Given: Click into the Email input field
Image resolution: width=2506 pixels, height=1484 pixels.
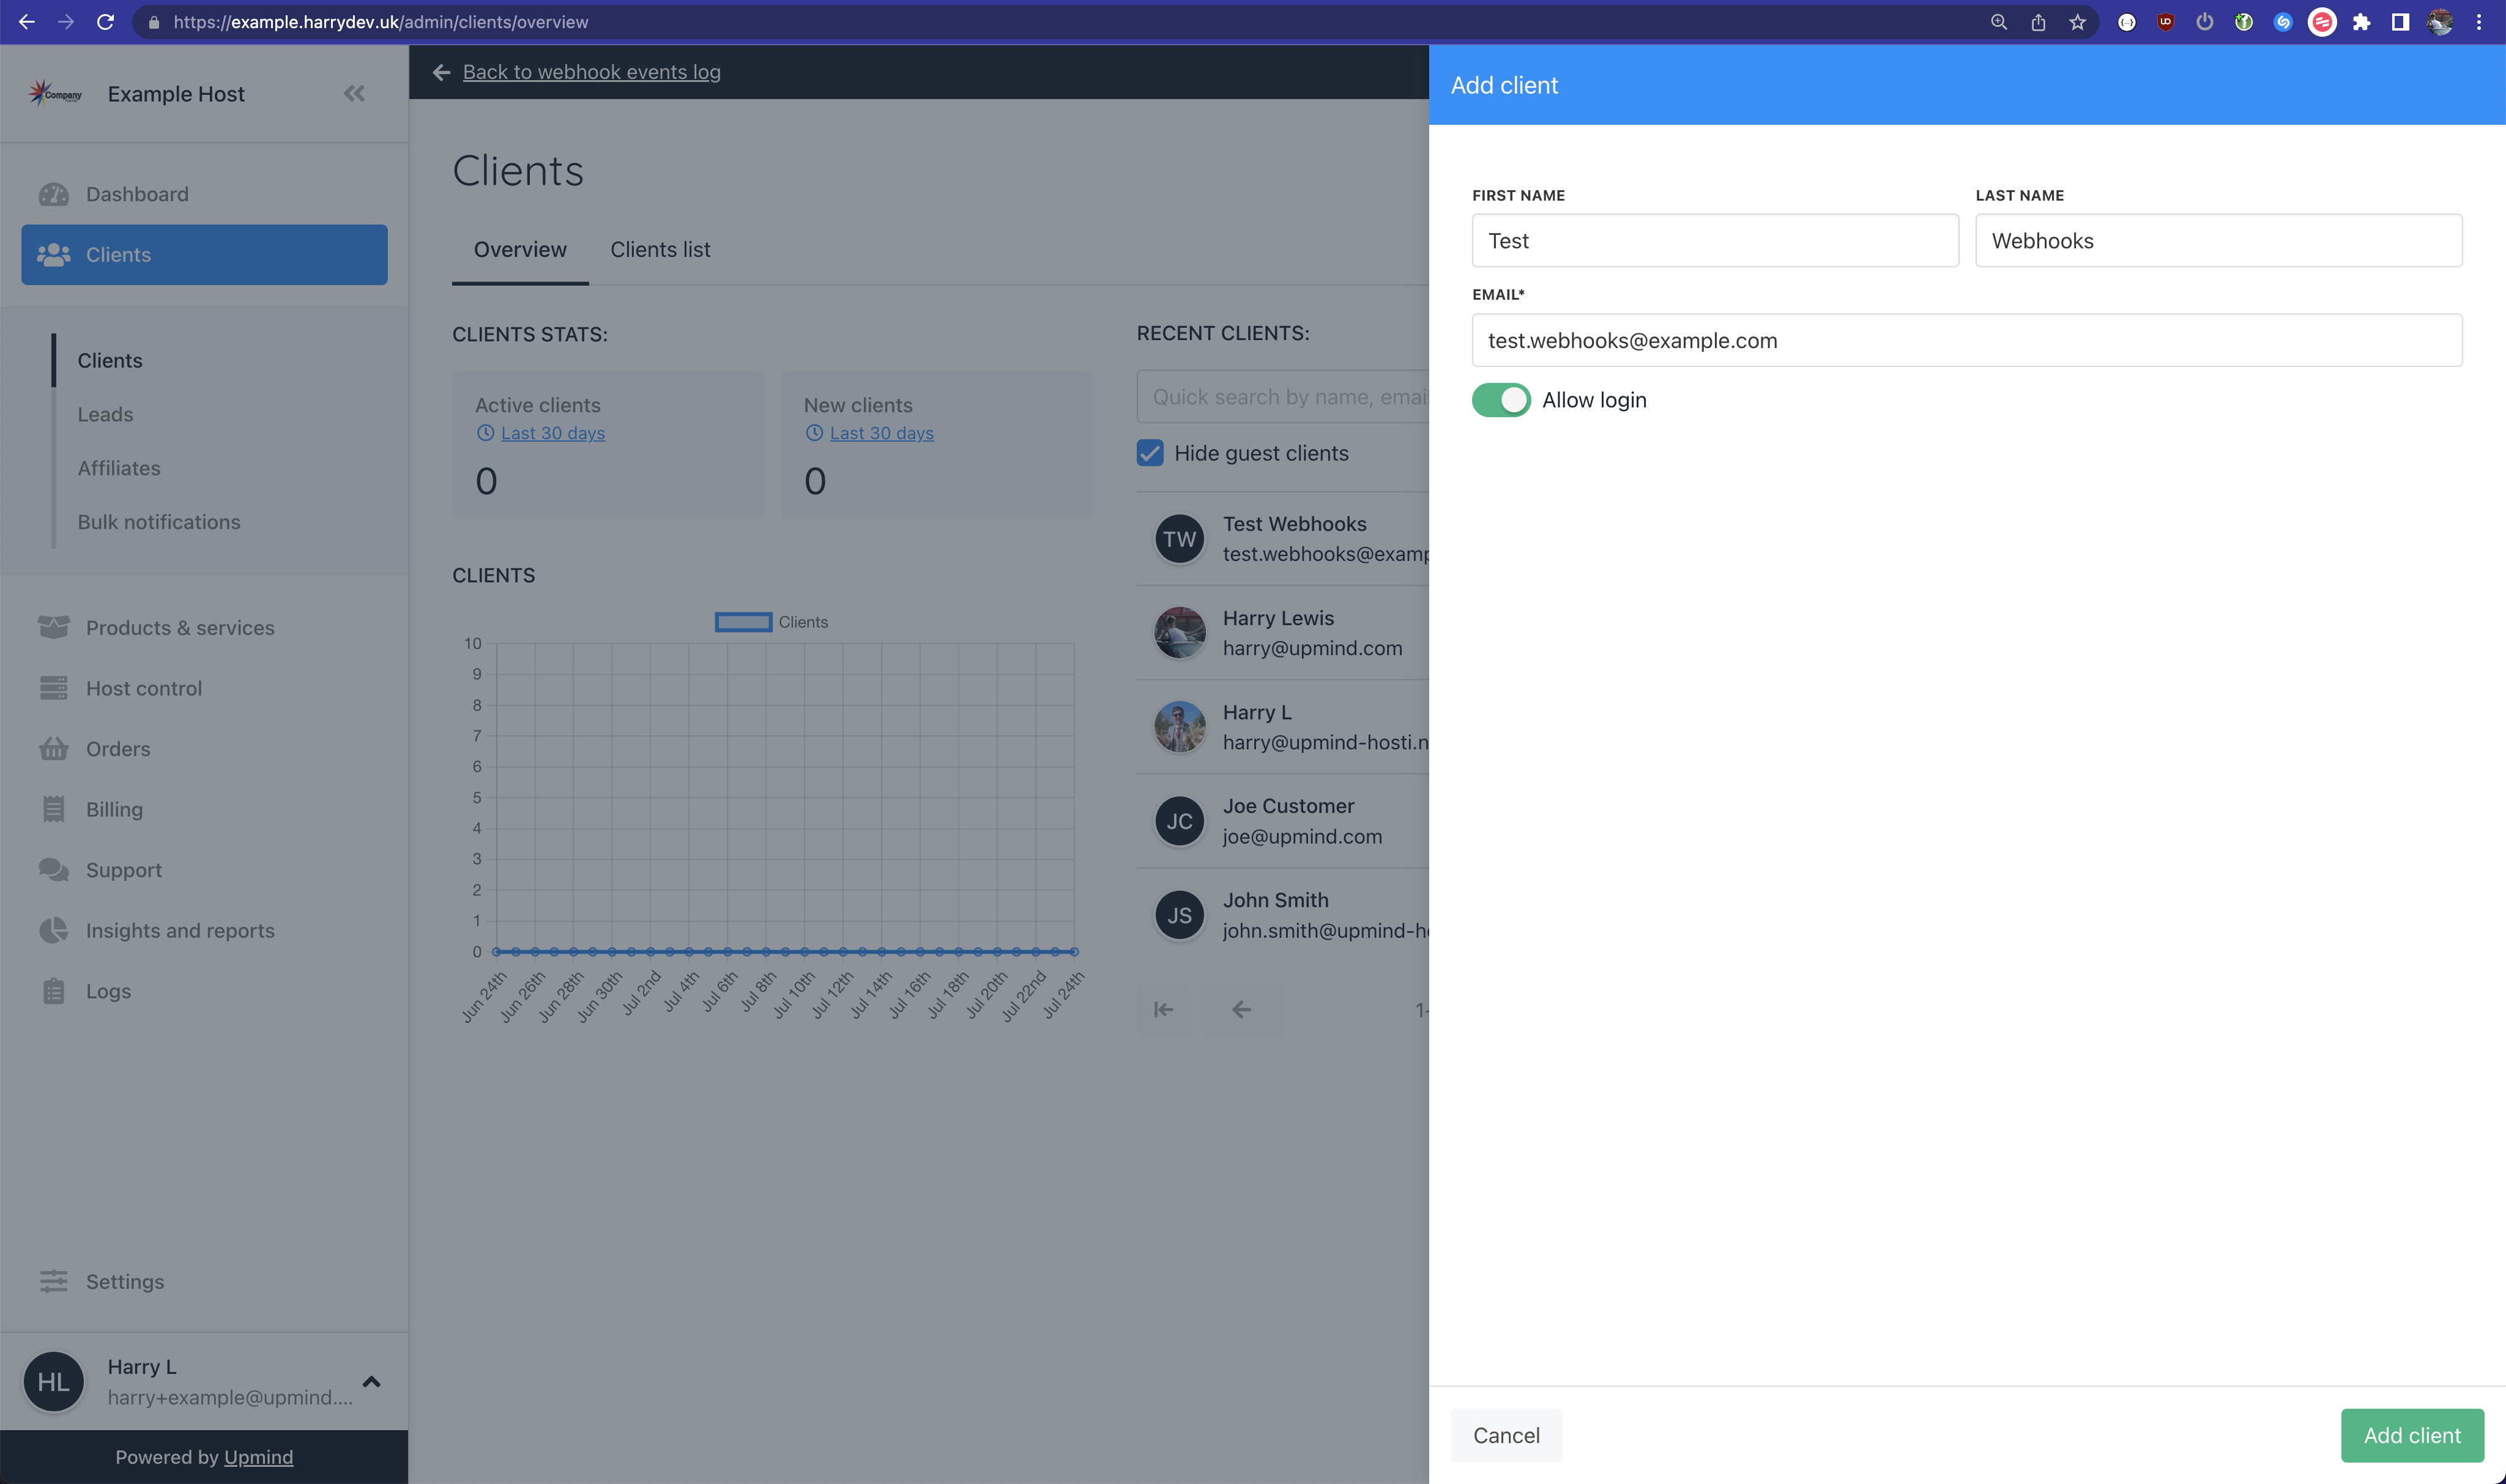Looking at the screenshot, I should coord(1966,340).
